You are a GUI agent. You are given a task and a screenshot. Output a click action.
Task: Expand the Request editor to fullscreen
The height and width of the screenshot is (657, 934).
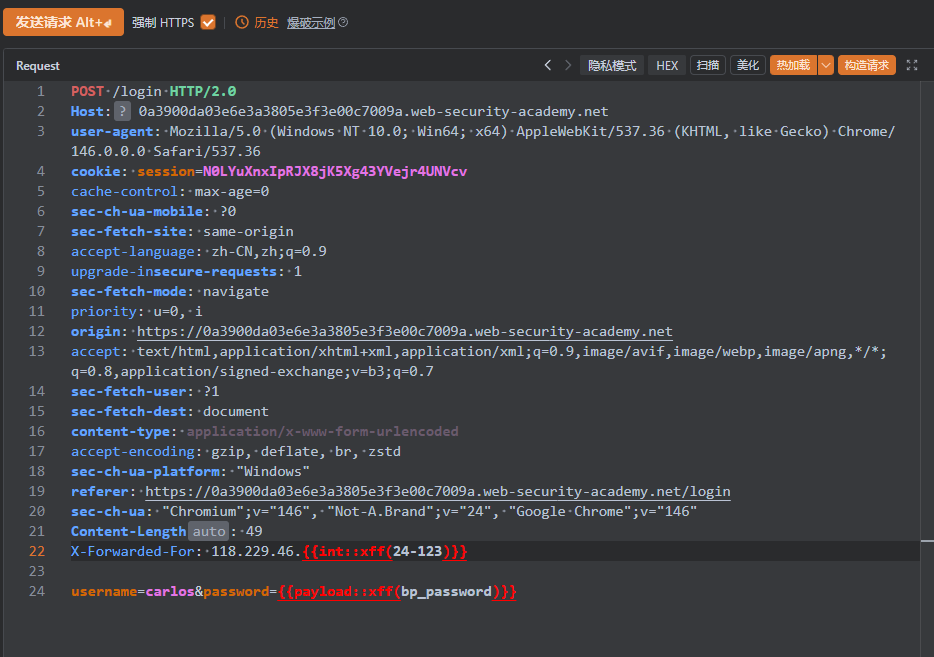click(911, 65)
